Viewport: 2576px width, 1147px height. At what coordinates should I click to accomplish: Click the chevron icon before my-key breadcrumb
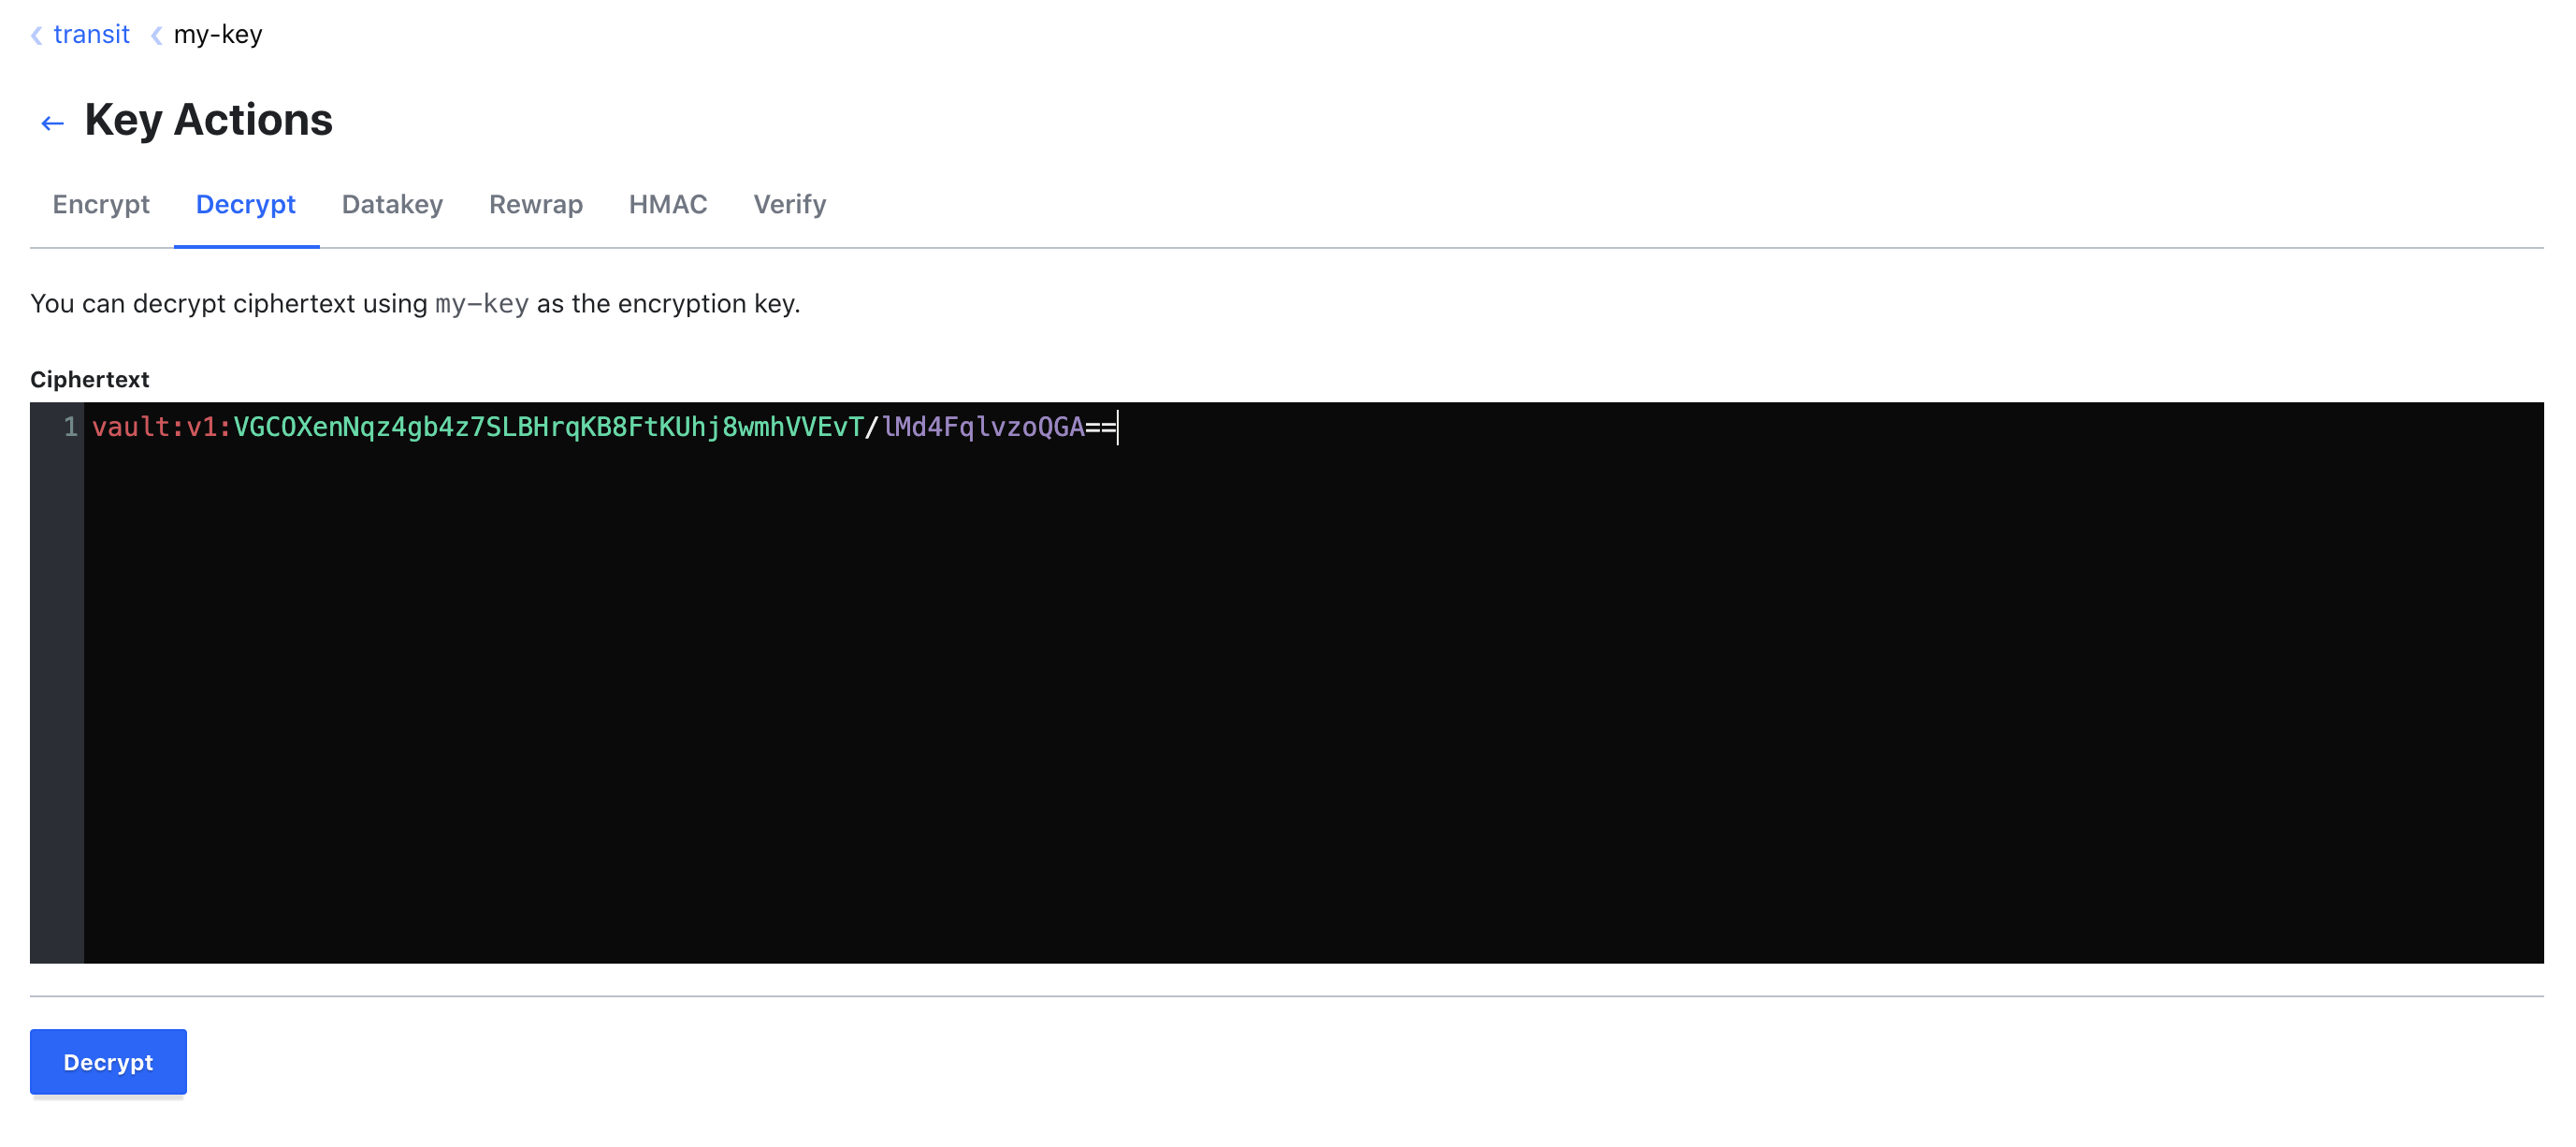pos(156,34)
